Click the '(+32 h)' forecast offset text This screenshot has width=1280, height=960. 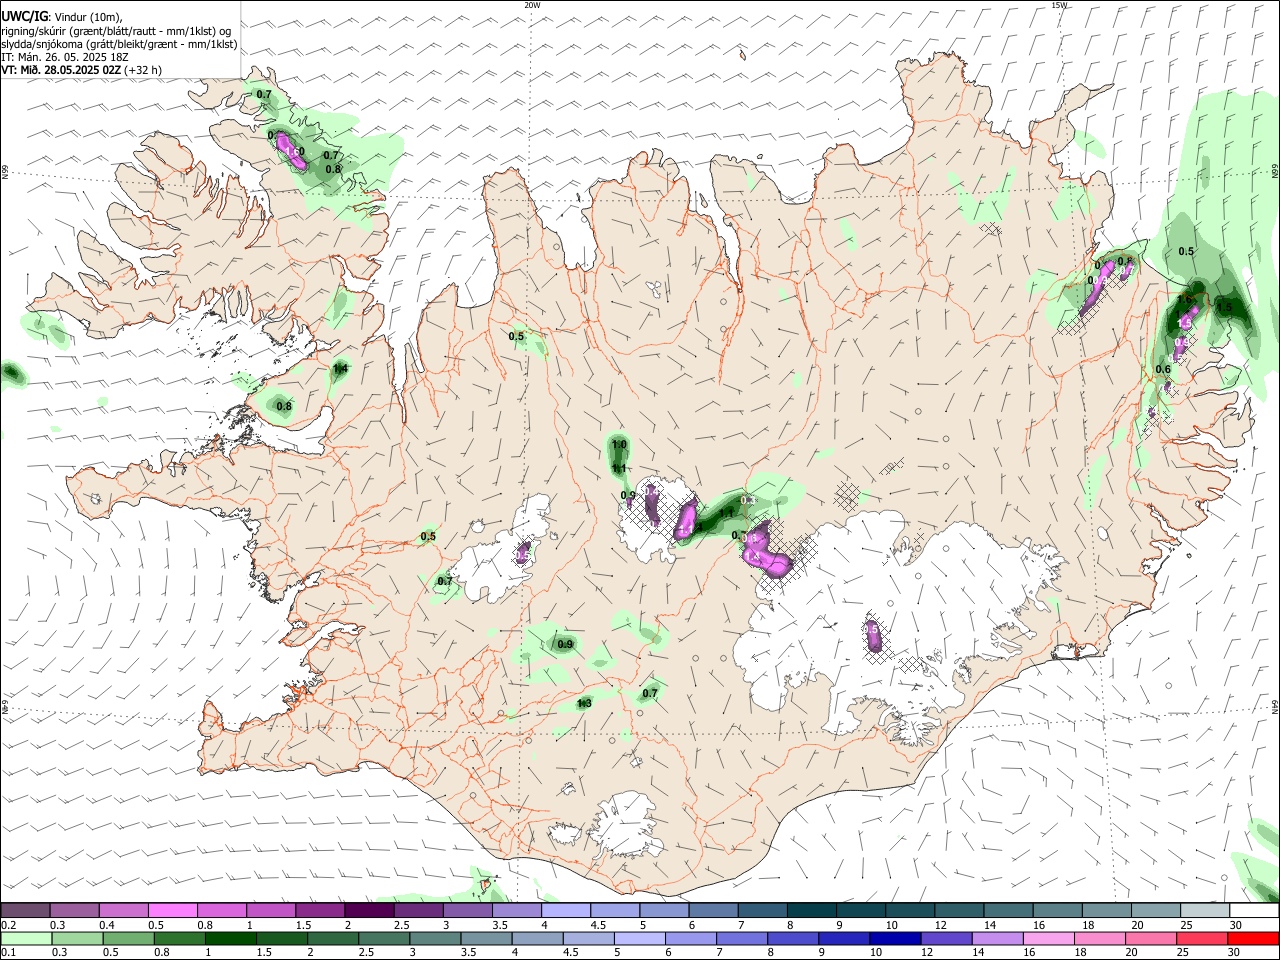(143, 70)
